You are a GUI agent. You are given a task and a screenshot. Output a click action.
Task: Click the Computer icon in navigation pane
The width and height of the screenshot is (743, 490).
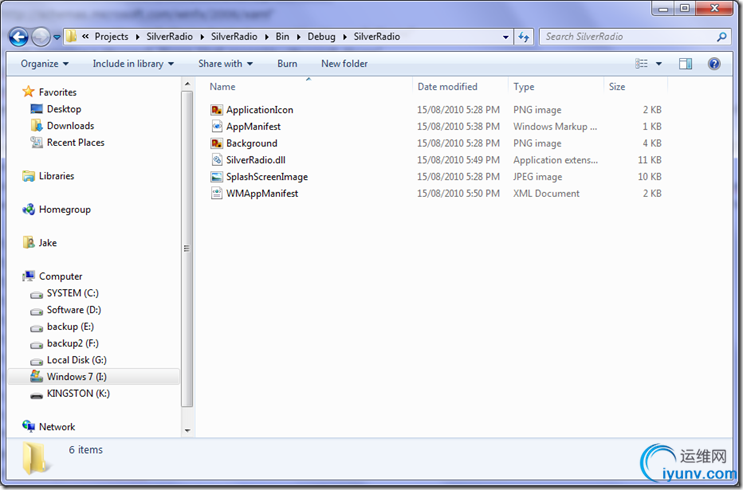(x=28, y=276)
